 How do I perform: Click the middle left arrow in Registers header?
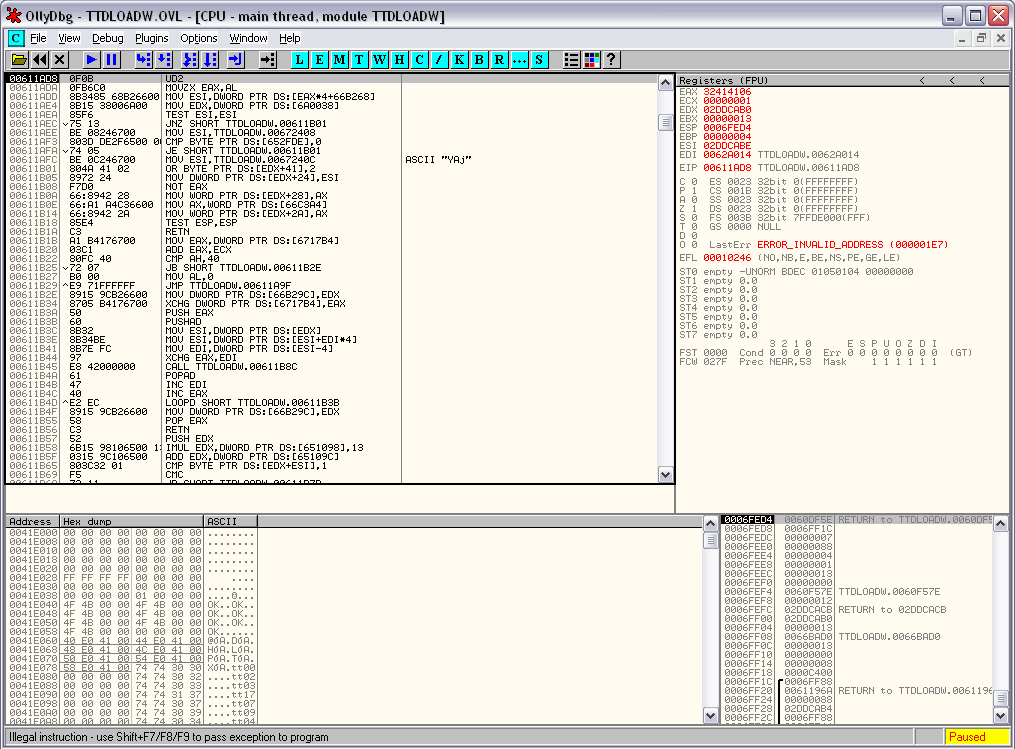click(x=952, y=80)
